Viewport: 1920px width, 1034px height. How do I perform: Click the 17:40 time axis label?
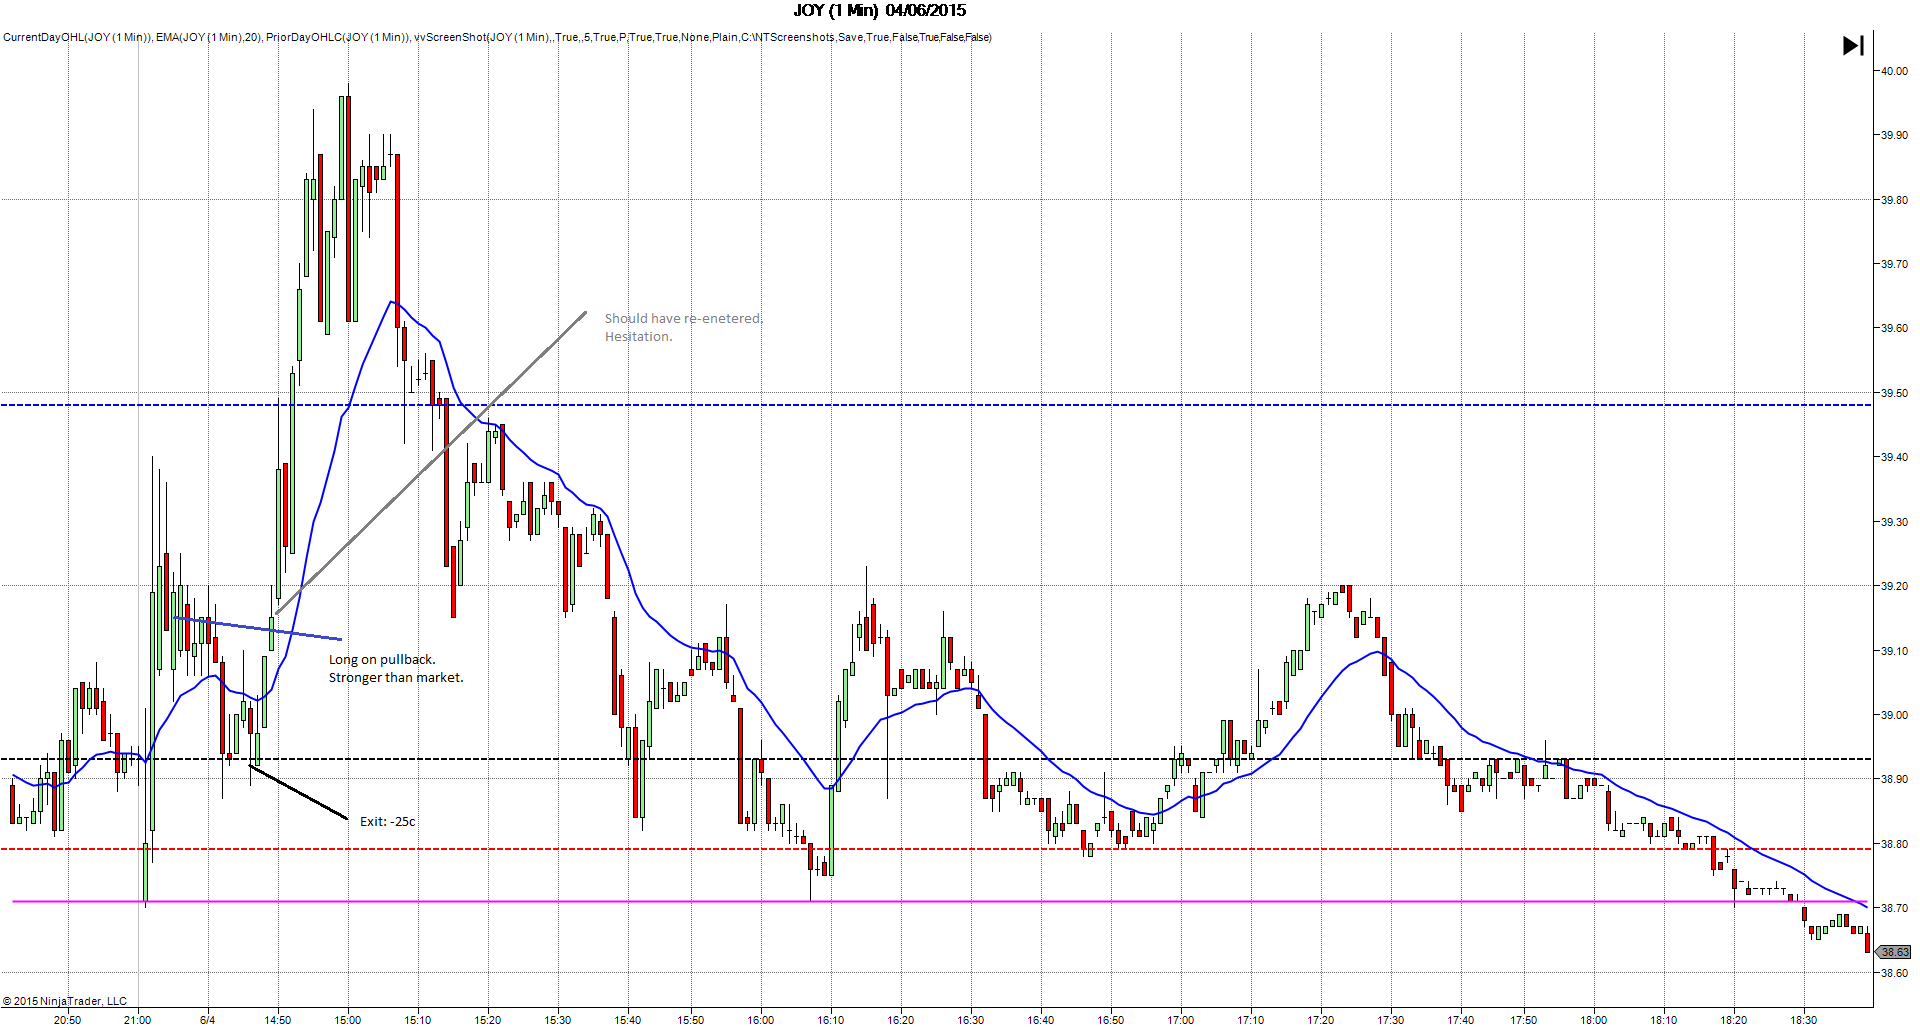[1461, 1020]
